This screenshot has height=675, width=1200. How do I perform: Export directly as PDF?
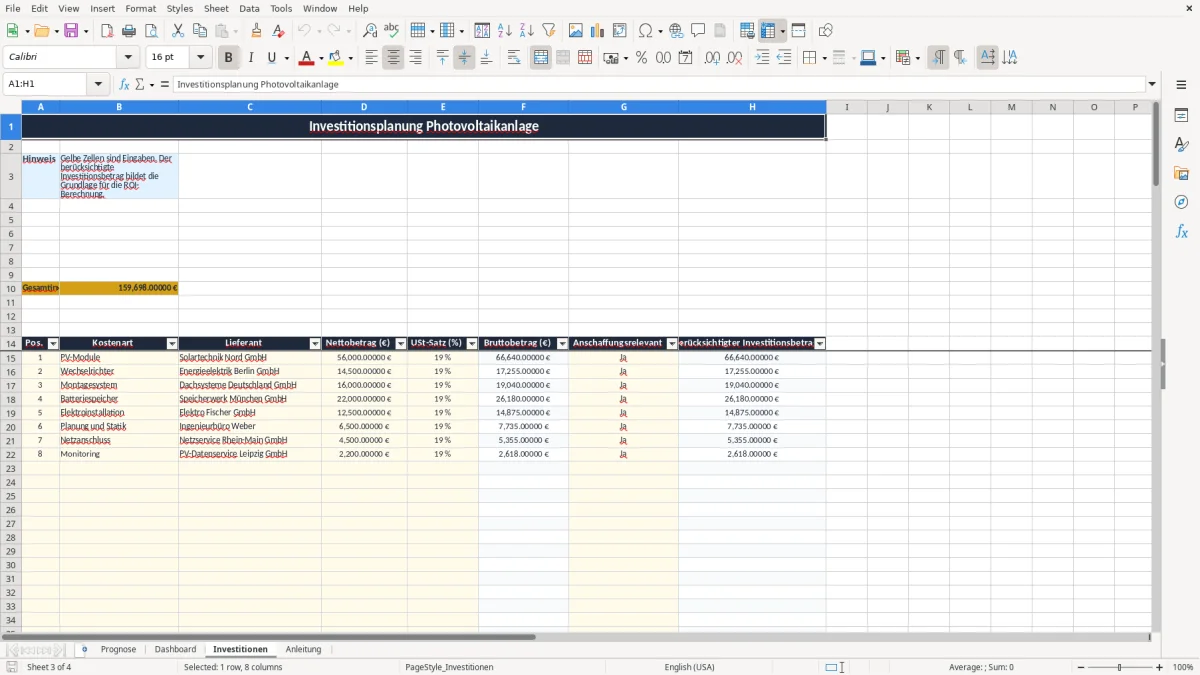click(x=107, y=31)
